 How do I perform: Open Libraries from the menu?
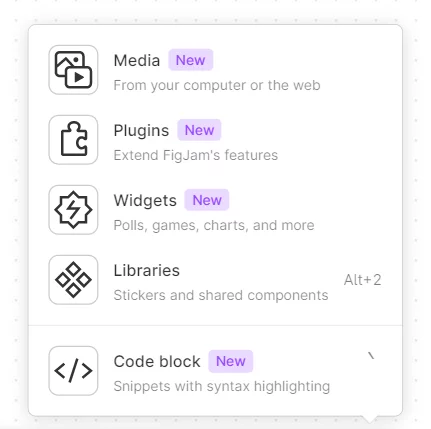[x=215, y=280]
